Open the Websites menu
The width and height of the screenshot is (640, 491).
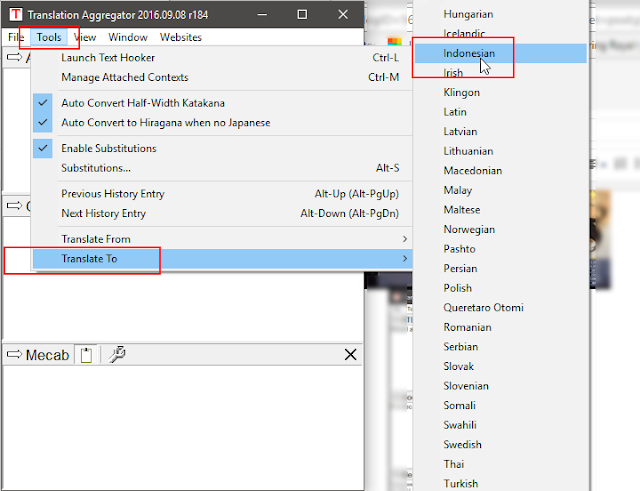point(181,37)
